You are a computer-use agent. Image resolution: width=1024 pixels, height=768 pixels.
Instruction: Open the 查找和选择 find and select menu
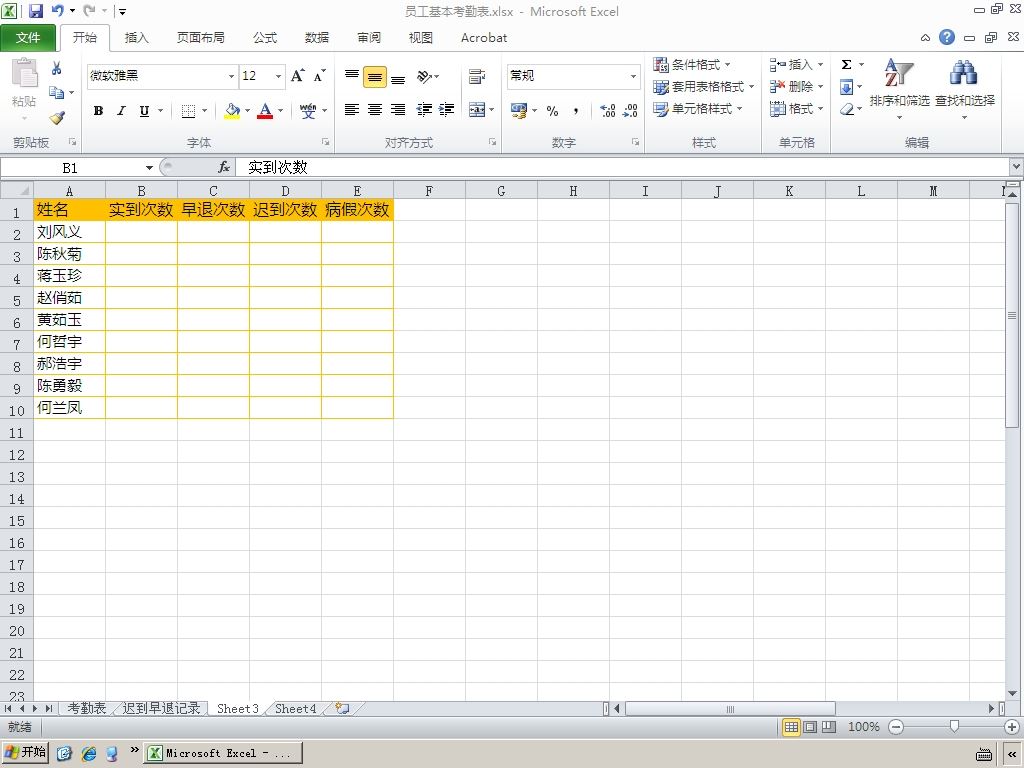pyautogui.click(x=965, y=89)
